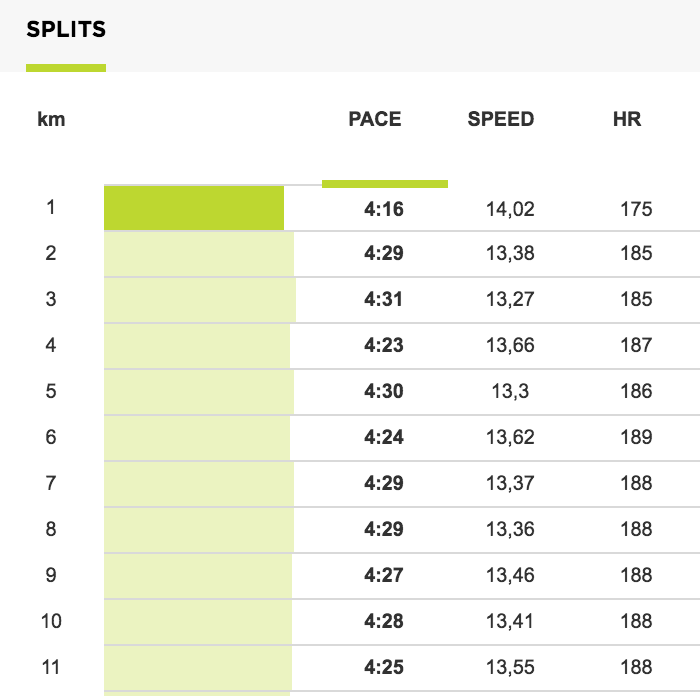
Task: Click the heart rate 189 in row 6
Action: pyautogui.click(x=636, y=437)
